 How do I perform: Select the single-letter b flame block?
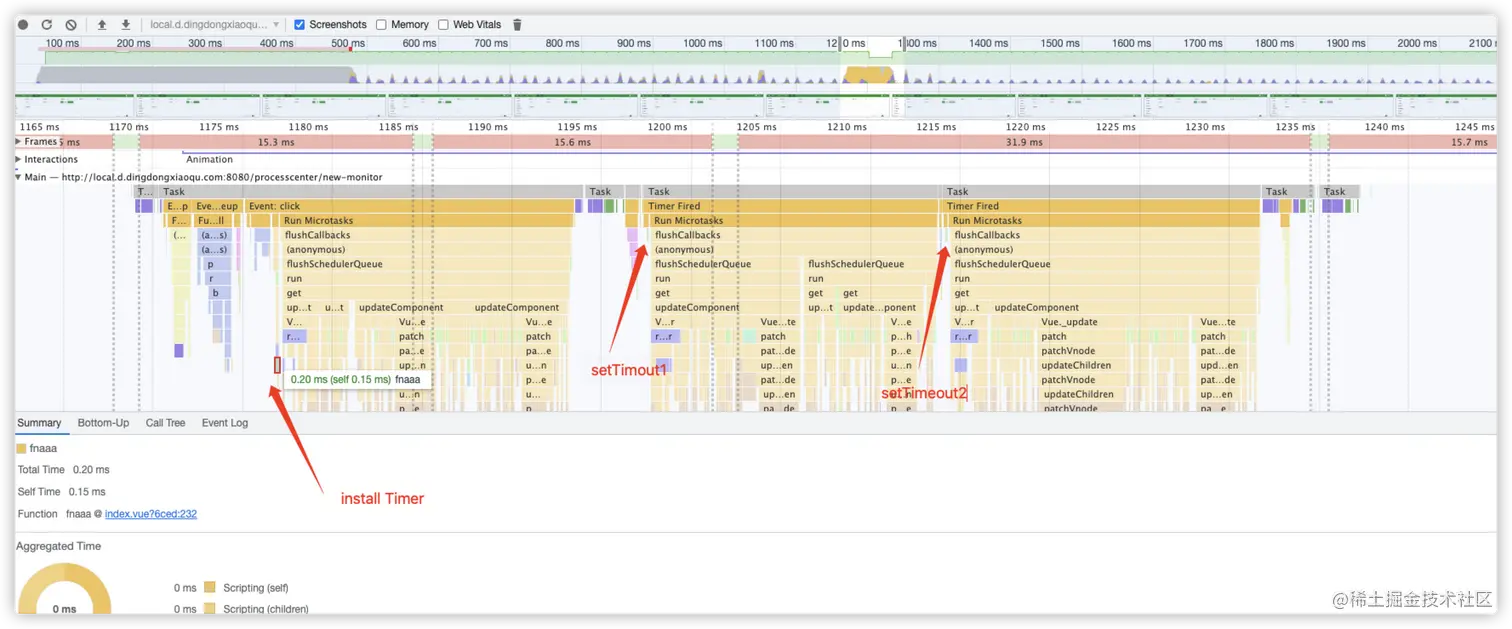(x=220, y=293)
